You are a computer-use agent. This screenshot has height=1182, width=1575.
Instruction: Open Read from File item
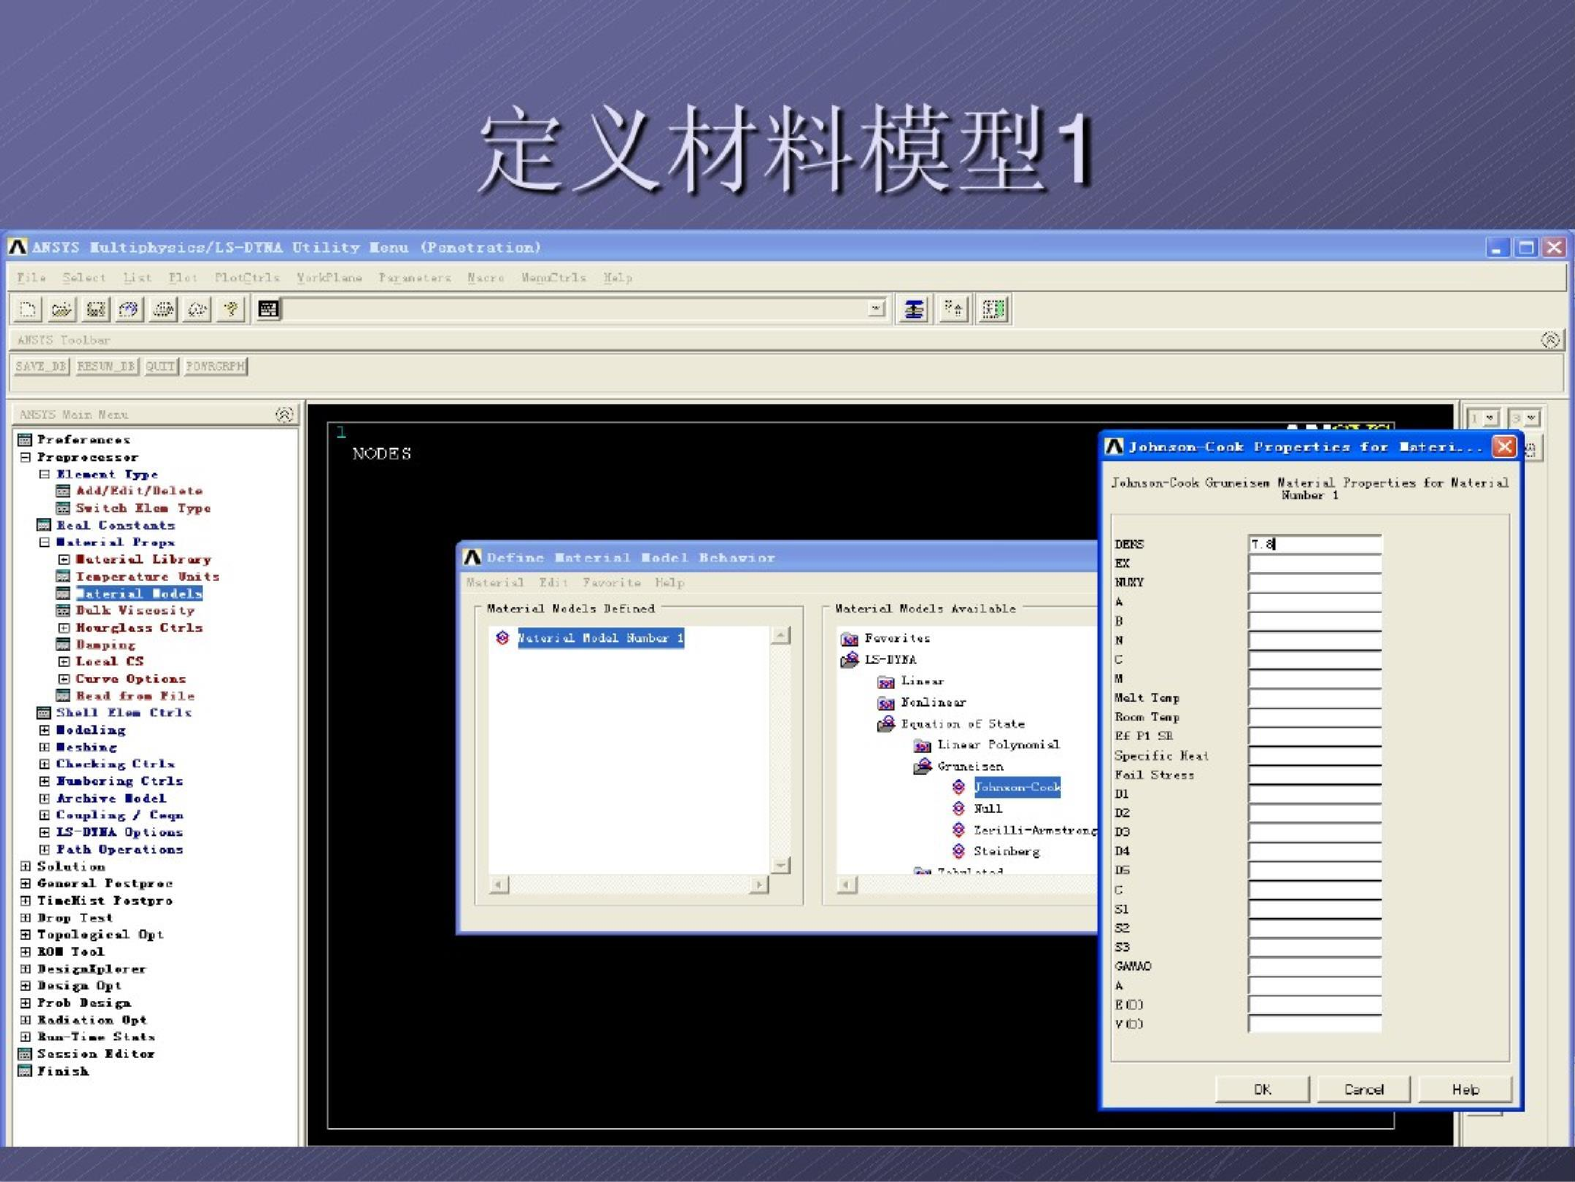(135, 696)
